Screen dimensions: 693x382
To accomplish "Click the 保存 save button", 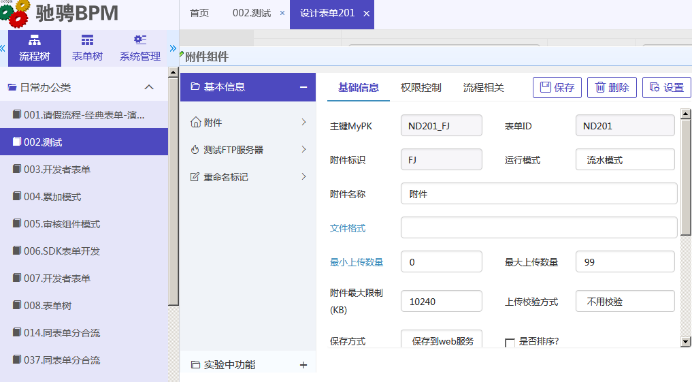I will [557, 88].
